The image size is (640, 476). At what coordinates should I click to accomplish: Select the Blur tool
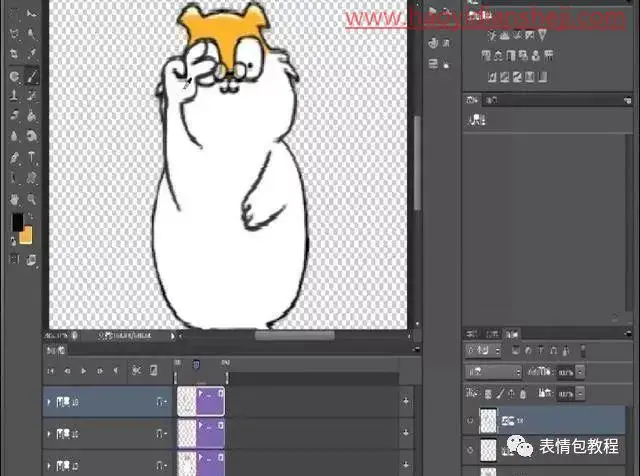coord(14,136)
